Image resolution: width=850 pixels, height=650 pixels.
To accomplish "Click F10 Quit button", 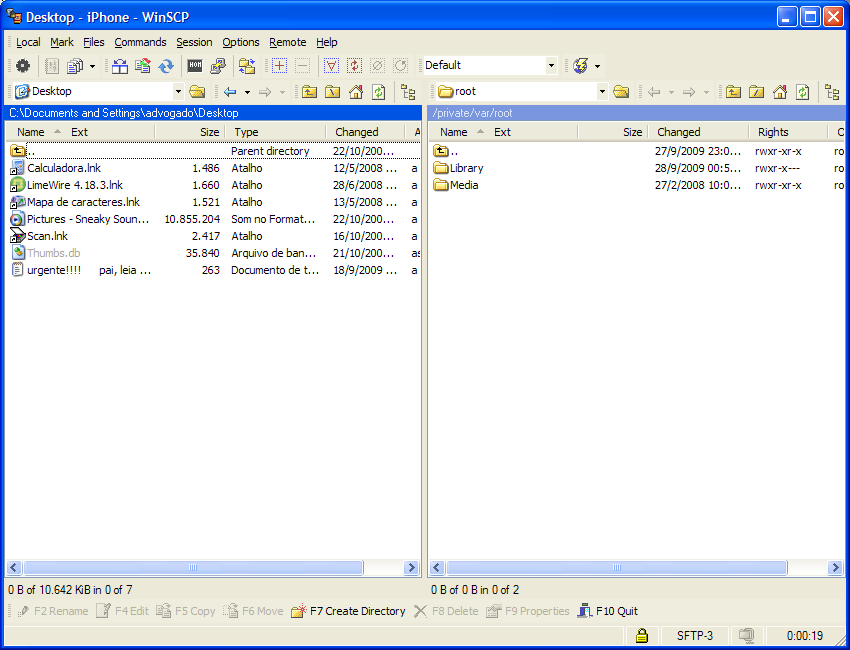I will pos(608,612).
